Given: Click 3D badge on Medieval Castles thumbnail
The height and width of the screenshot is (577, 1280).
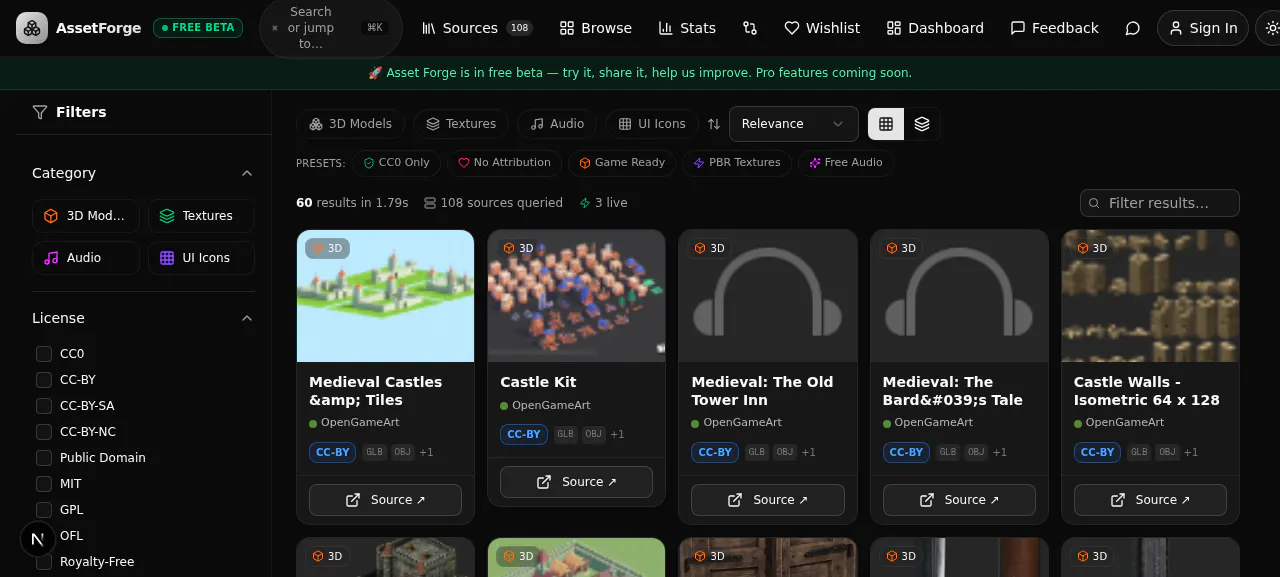Looking at the screenshot, I should coord(328,248).
